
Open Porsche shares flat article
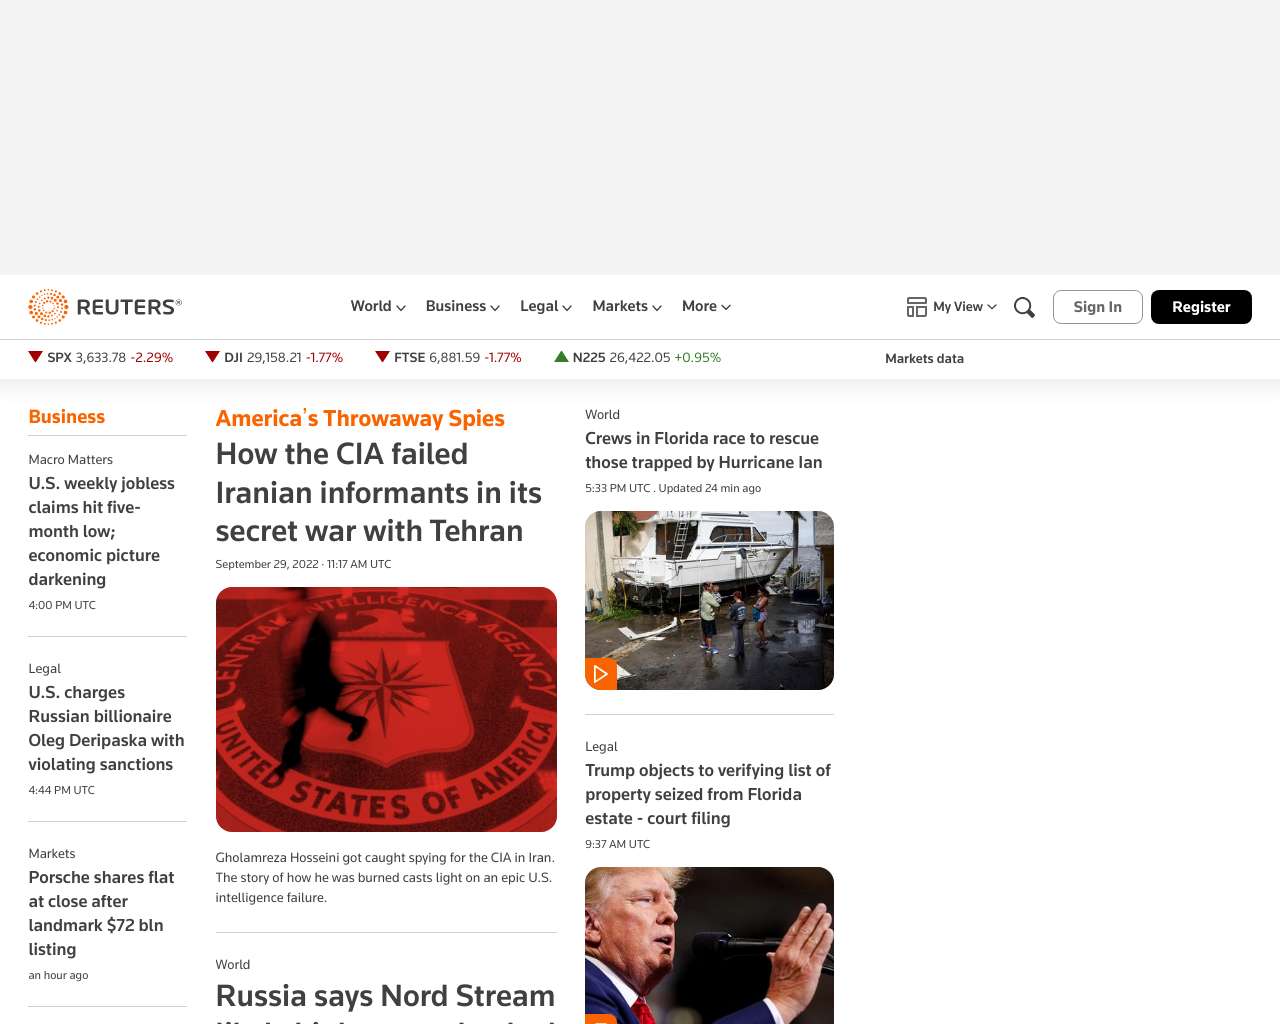coord(101,913)
